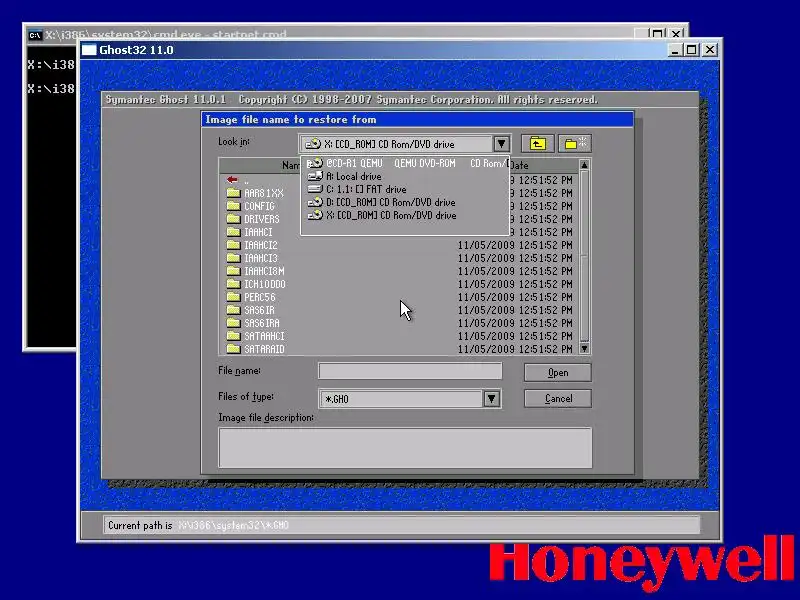The width and height of the screenshot is (800, 600).
Task: Click the PERC56 row date text
Action: 515,297
